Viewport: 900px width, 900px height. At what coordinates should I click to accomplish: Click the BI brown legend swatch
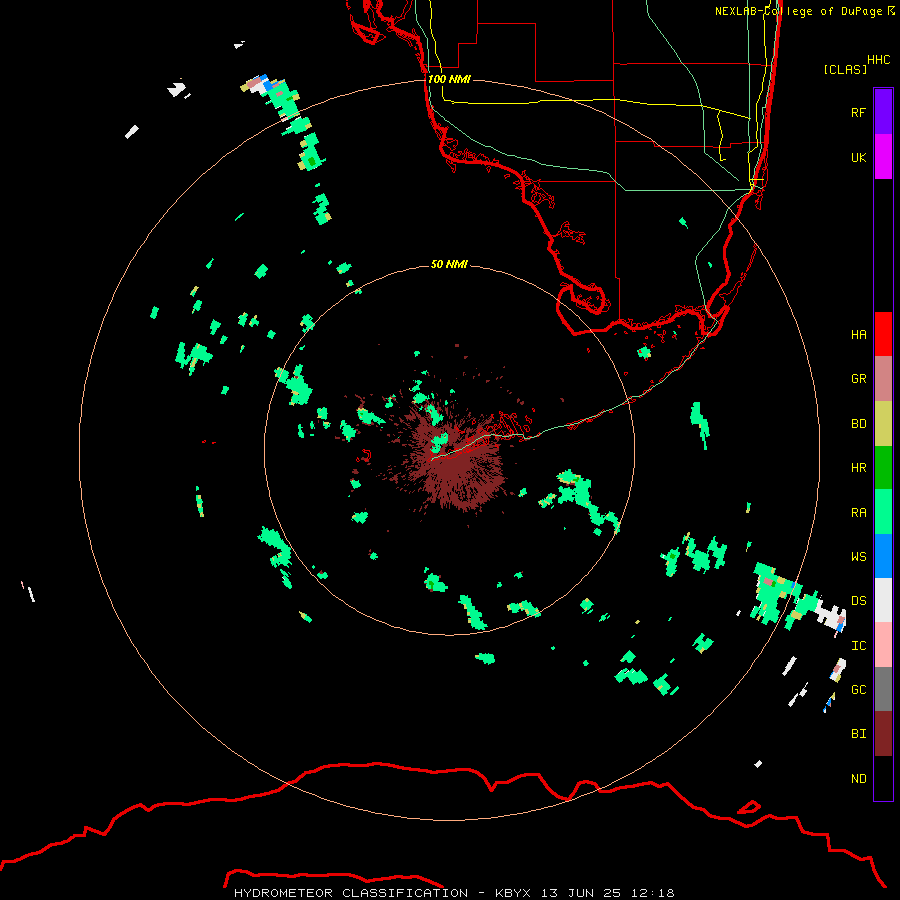click(883, 734)
